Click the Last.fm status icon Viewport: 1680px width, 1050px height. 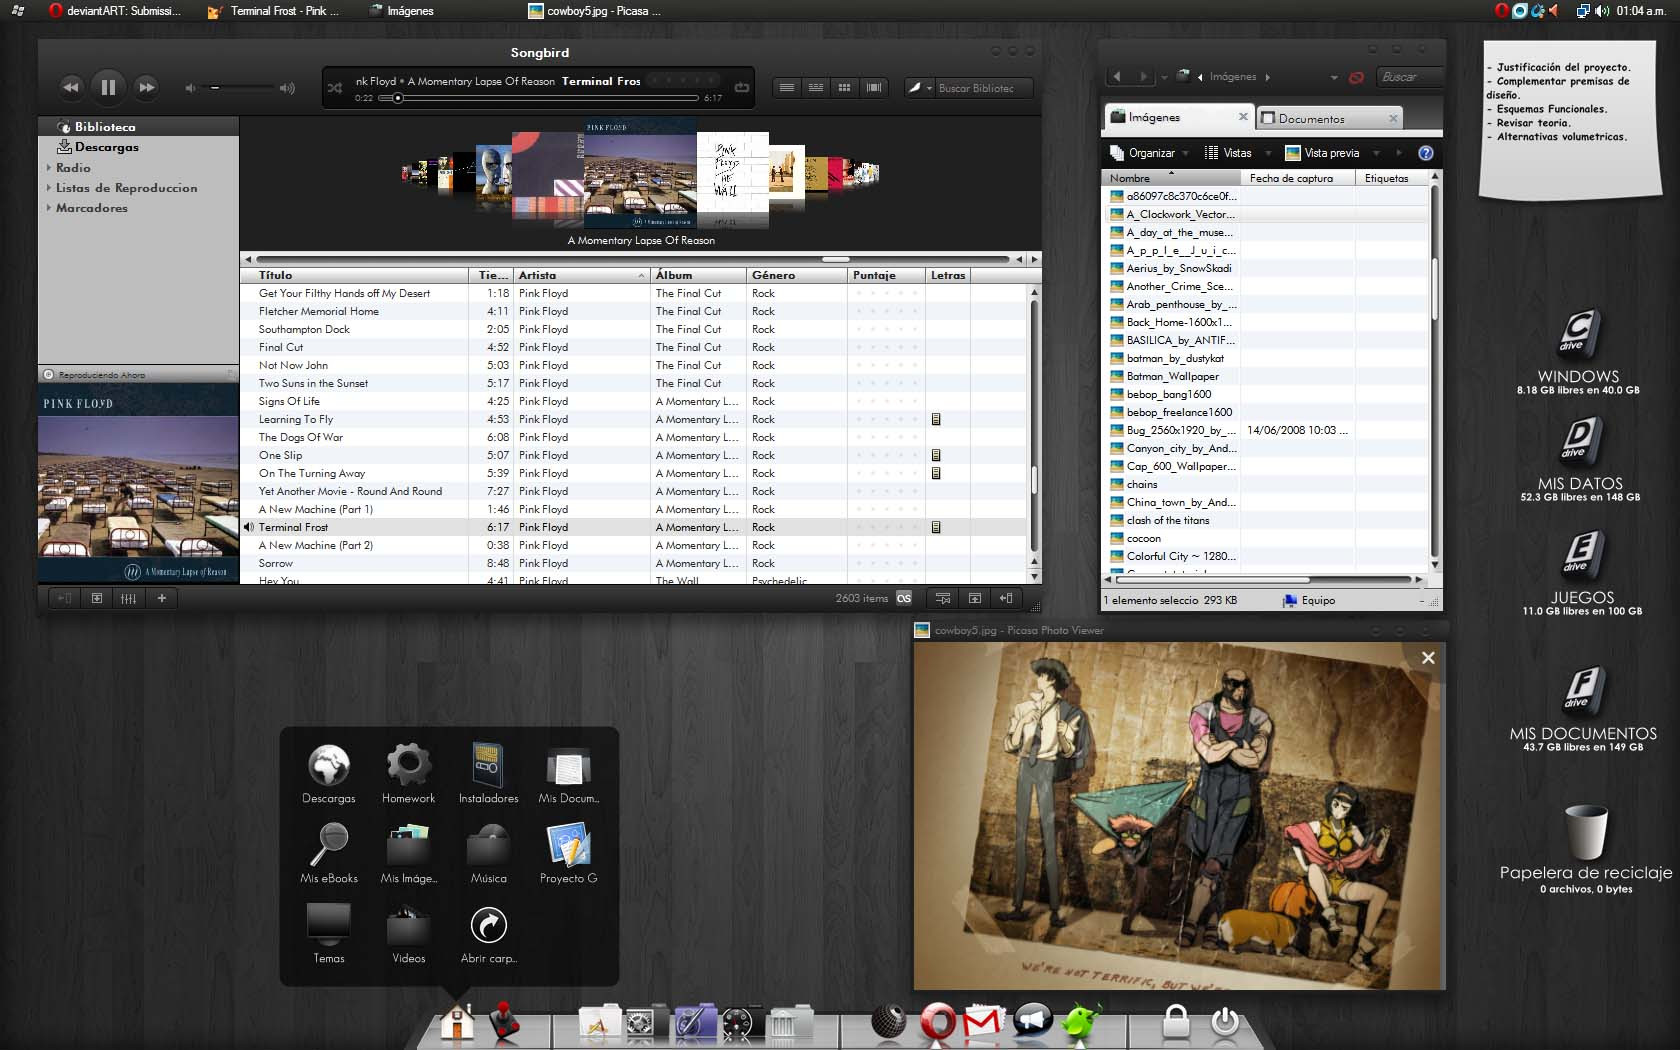click(x=904, y=598)
